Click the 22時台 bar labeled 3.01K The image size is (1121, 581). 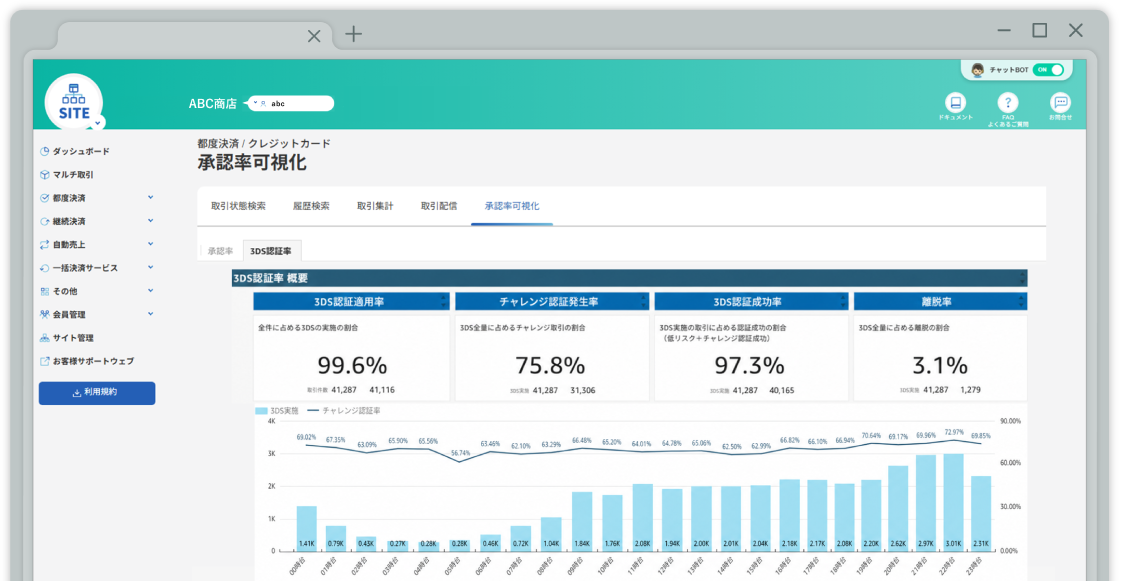953,502
